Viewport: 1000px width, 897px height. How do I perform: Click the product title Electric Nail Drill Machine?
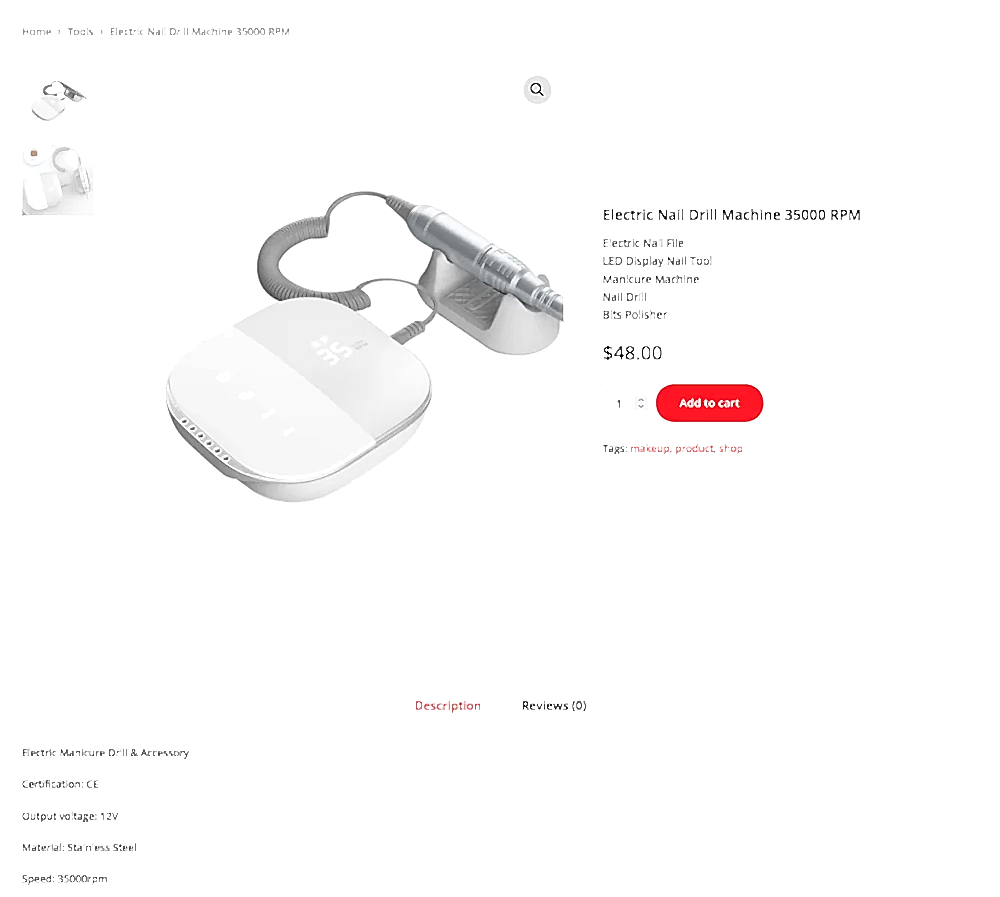732,215
